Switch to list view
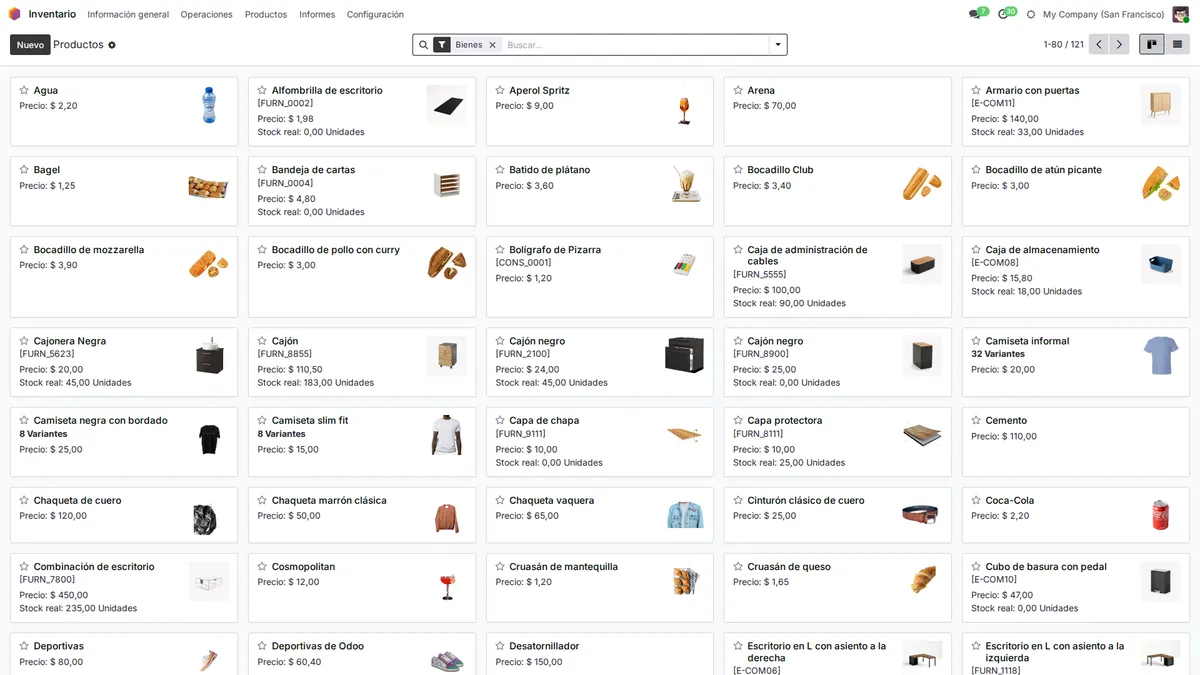 [x=1177, y=44]
